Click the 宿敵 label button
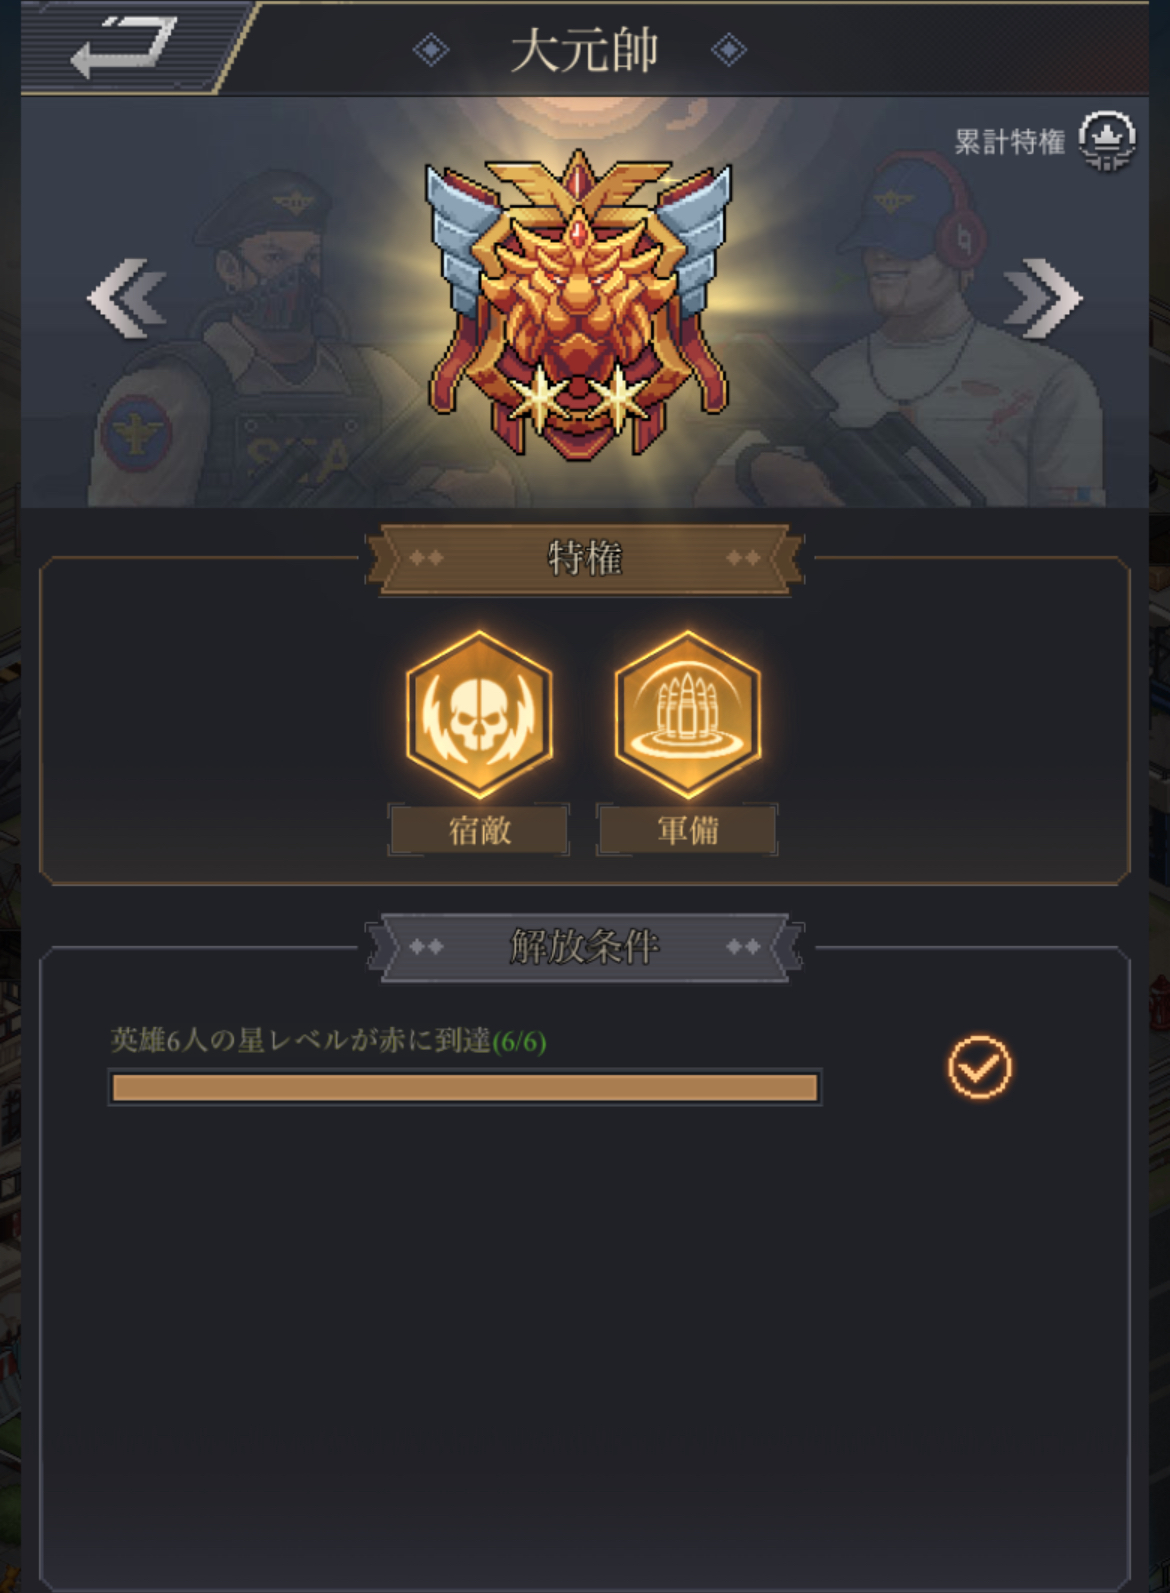This screenshot has height=1593, width=1170. coord(479,830)
